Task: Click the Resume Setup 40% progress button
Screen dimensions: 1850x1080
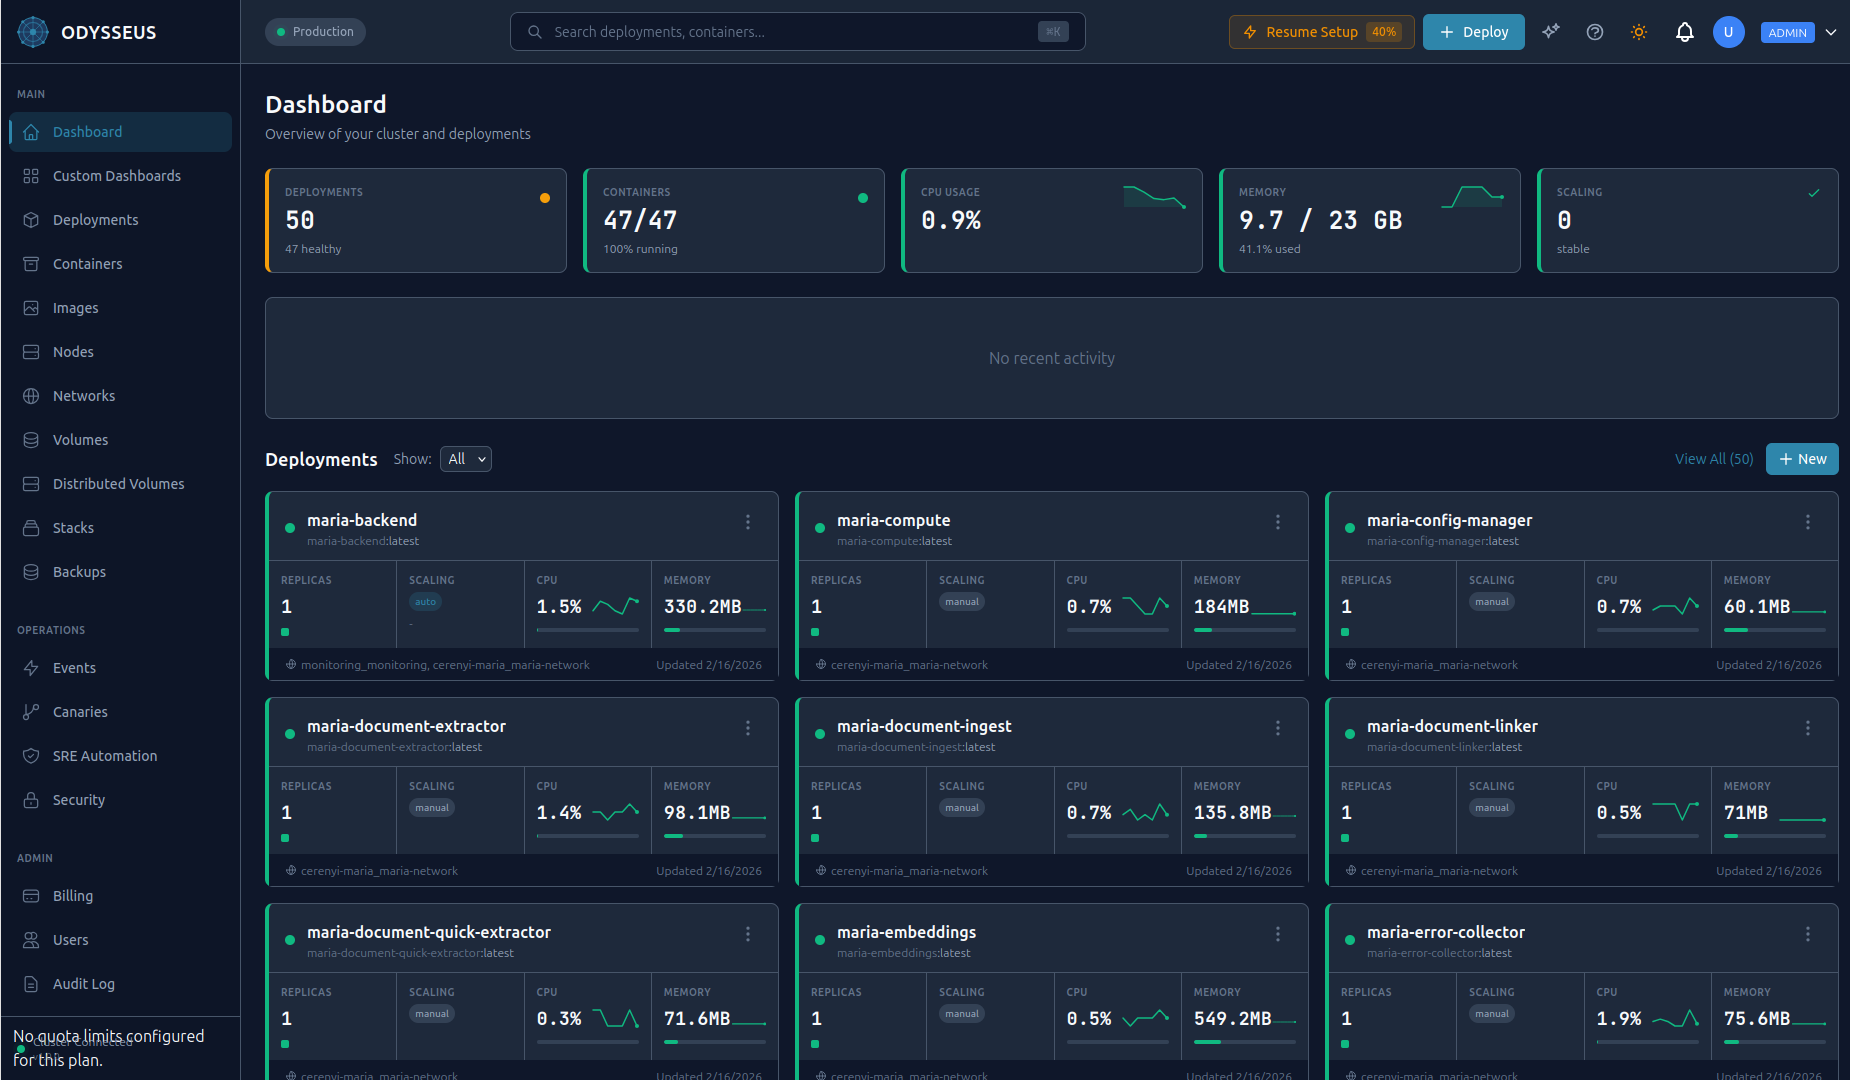Action: (x=1320, y=31)
